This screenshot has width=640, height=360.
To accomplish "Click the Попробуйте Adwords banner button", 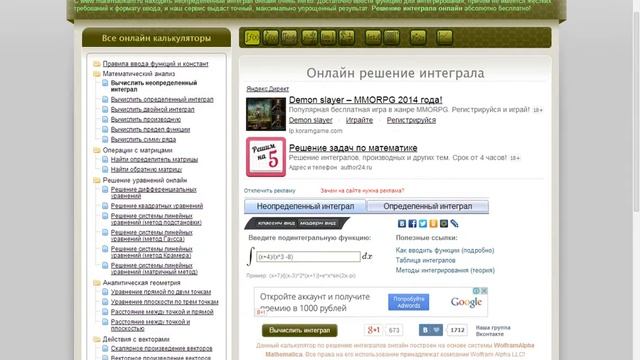I will [408, 302].
